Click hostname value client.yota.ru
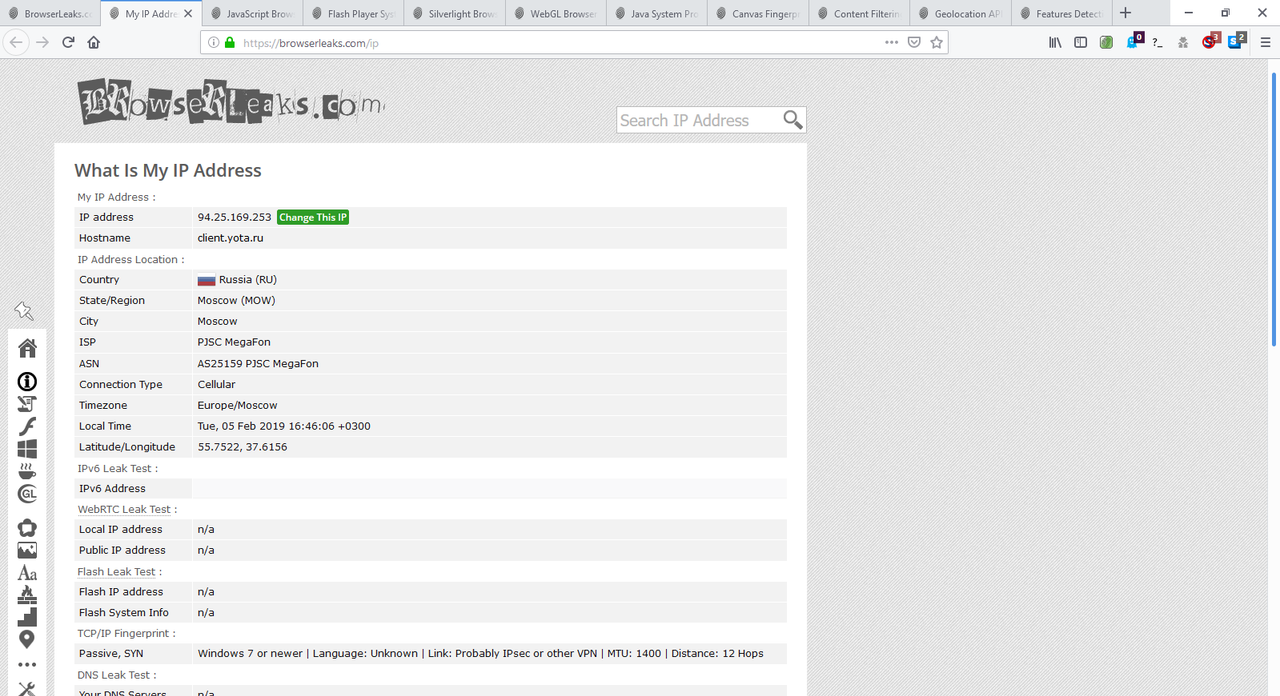Viewport: 1280px width, 696px height. pos(230,238)
